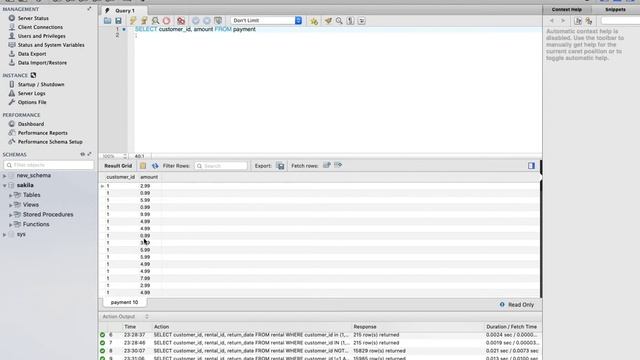Sort by the amount column header
The image size is (640, 360).
tap(149, 177)
